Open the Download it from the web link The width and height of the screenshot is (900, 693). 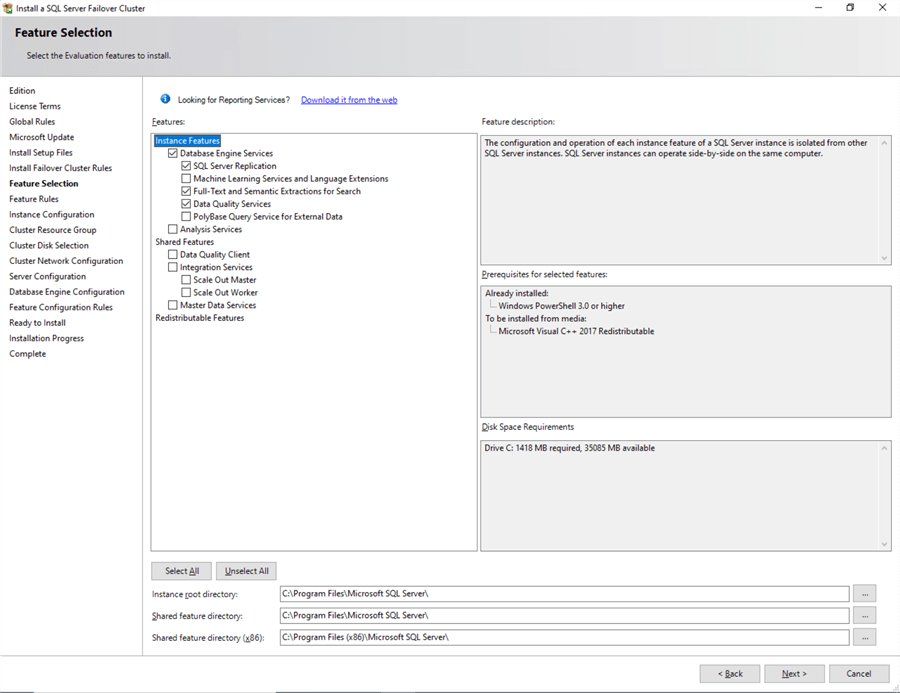tap(349, 100)
